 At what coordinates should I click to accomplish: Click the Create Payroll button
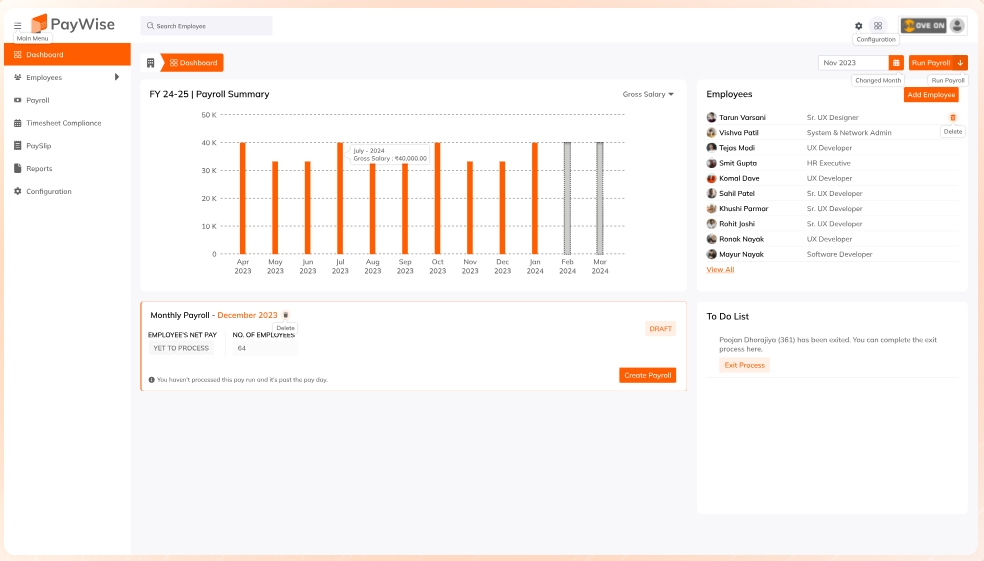(648, 375)
